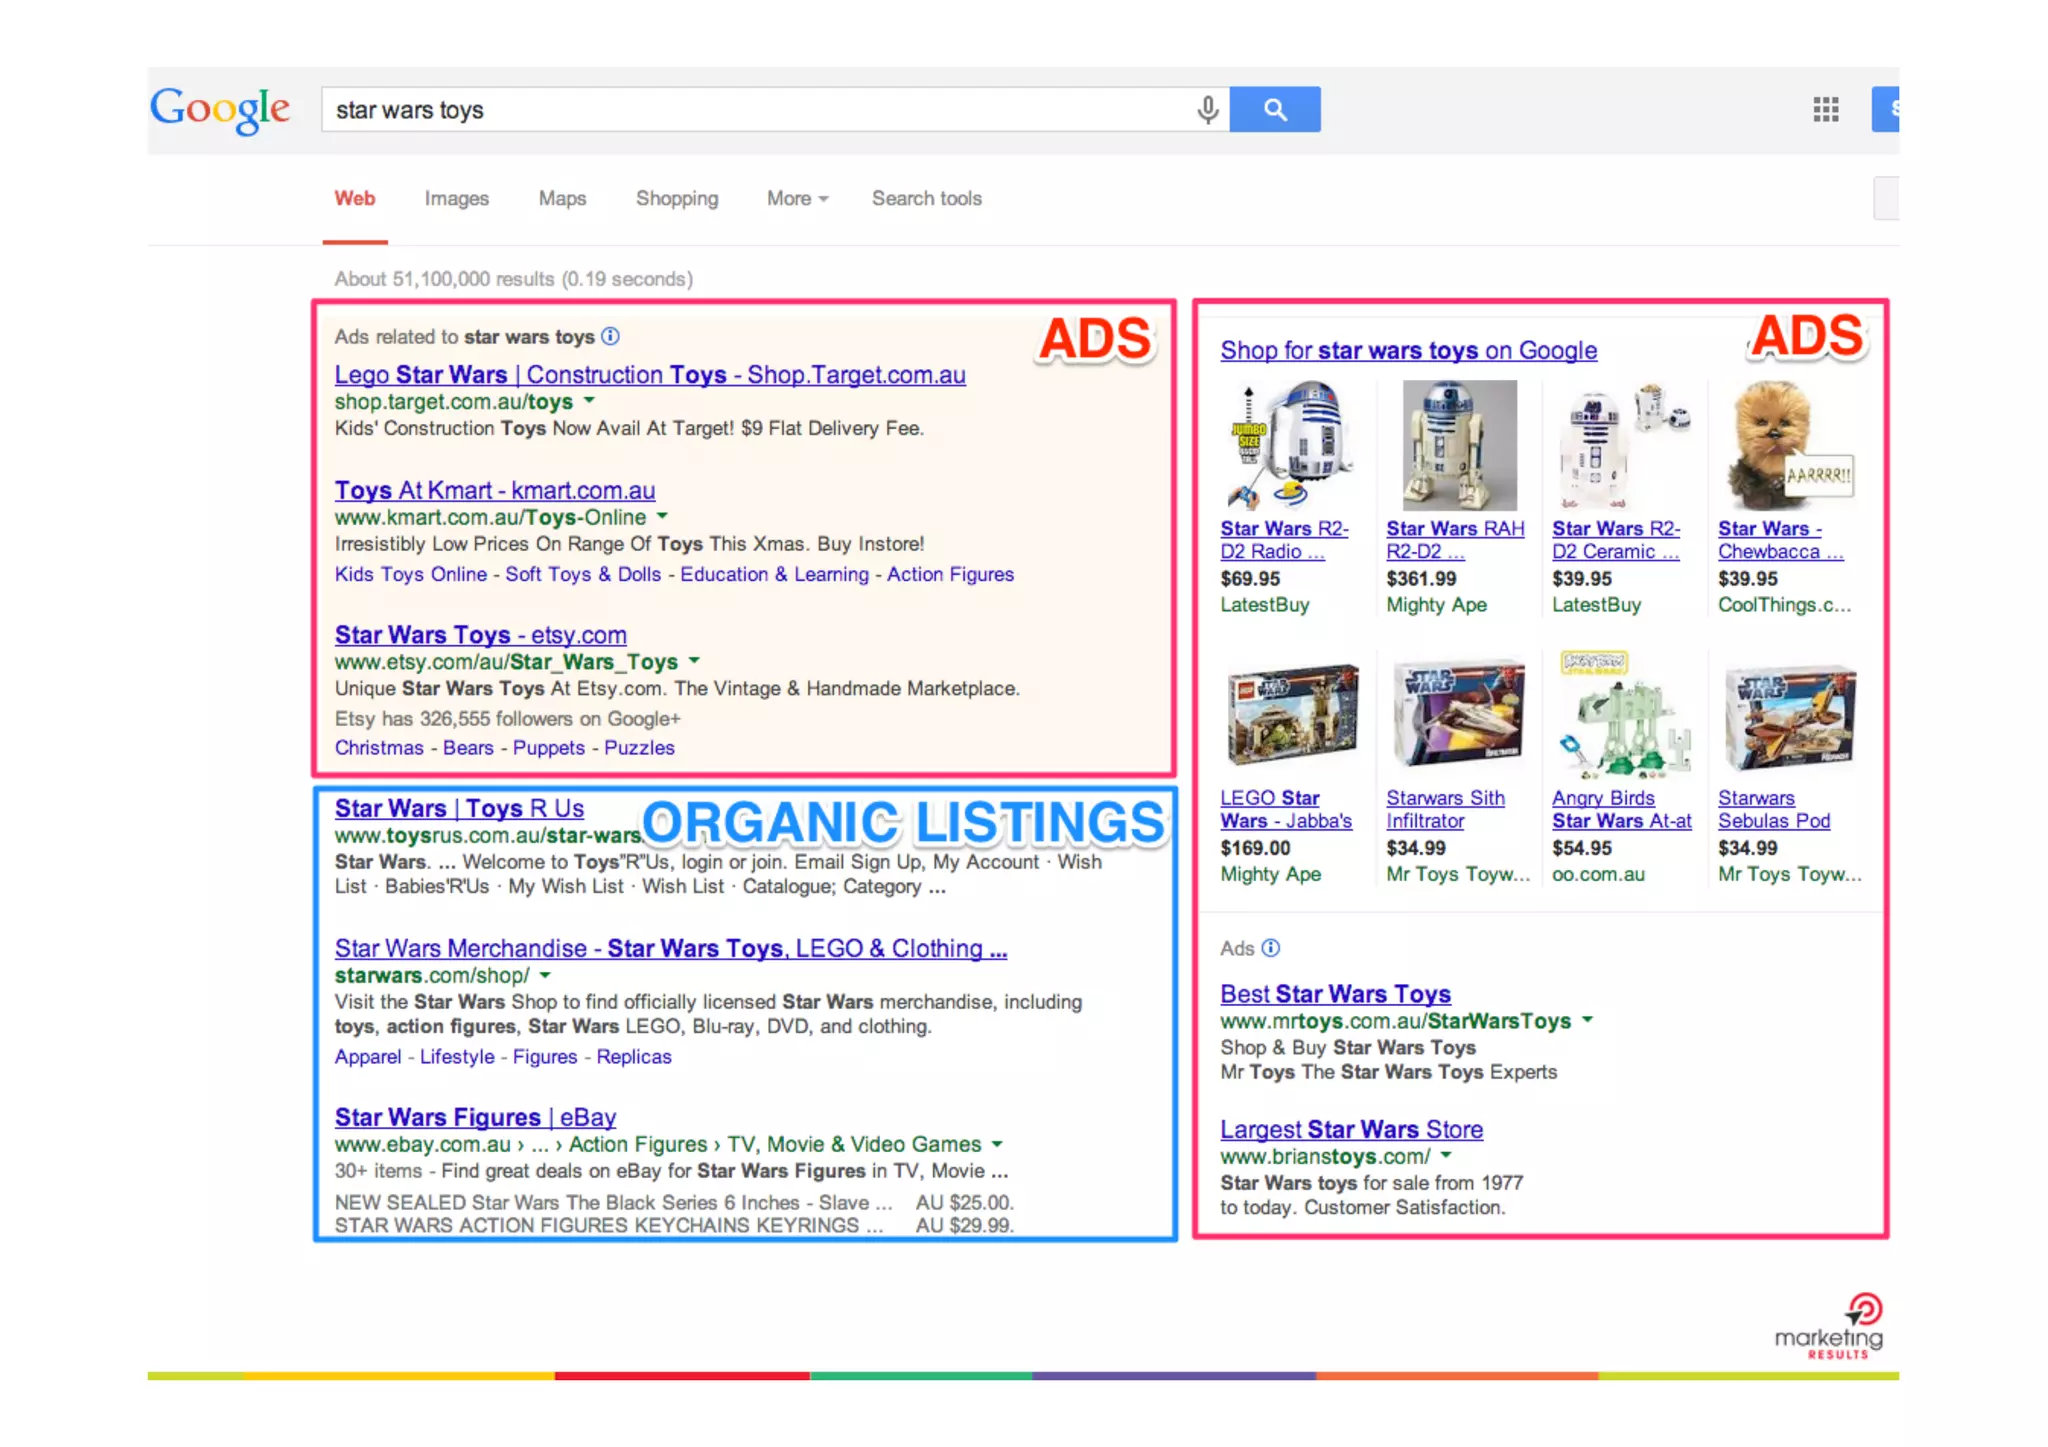The image size is (2048, 1447).
Task: Open the 'Largest Star Wars Store' ad
Action: pyautogui.click(x=1351, y=1129)
